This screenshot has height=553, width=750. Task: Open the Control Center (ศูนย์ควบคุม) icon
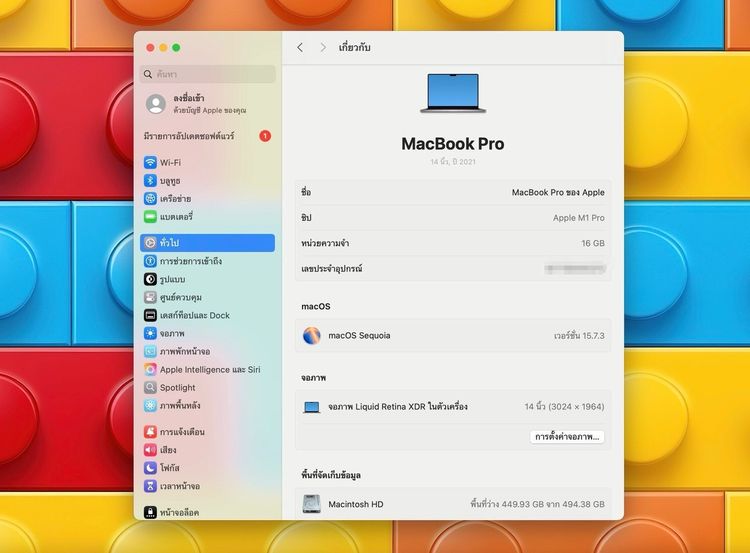150,297
